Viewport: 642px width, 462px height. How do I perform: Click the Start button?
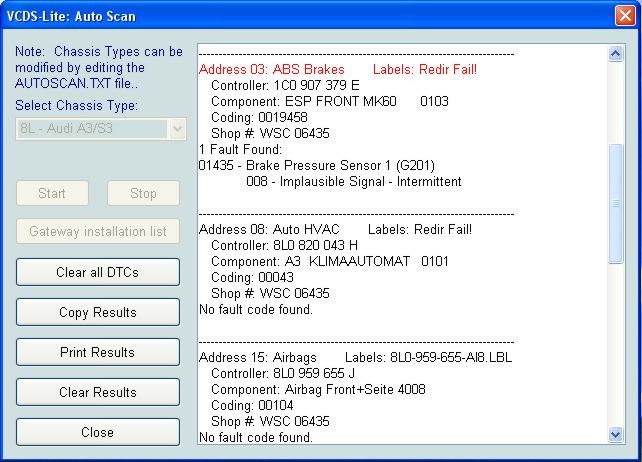click(x=52, y=193)
